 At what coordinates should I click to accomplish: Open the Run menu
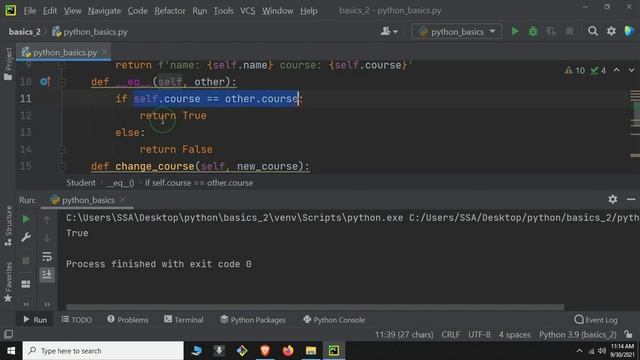coord(200,11)
